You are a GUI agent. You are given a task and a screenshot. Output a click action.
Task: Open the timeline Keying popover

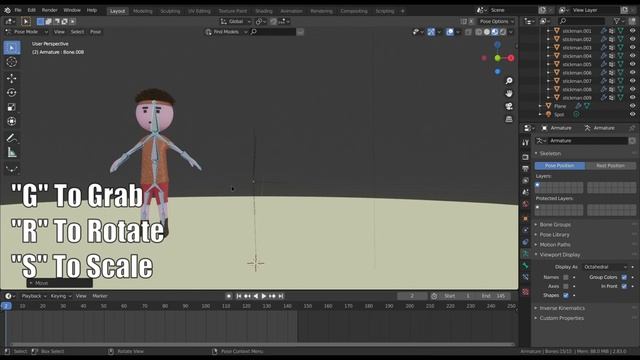point(60,296)
